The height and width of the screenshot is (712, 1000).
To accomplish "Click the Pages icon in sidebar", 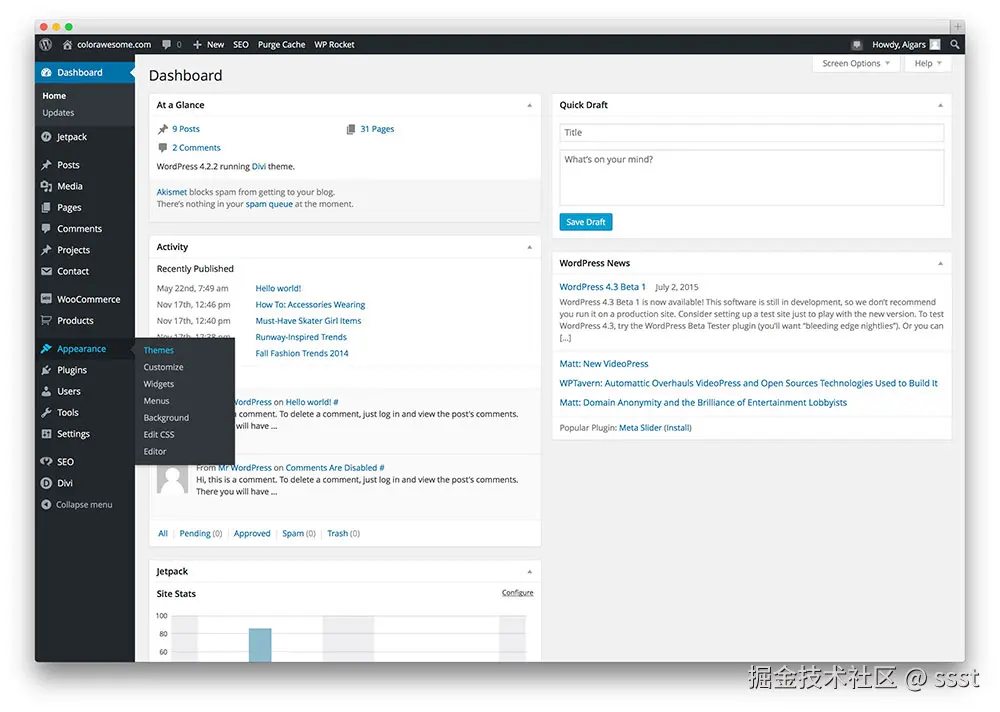I will point(46,207).
